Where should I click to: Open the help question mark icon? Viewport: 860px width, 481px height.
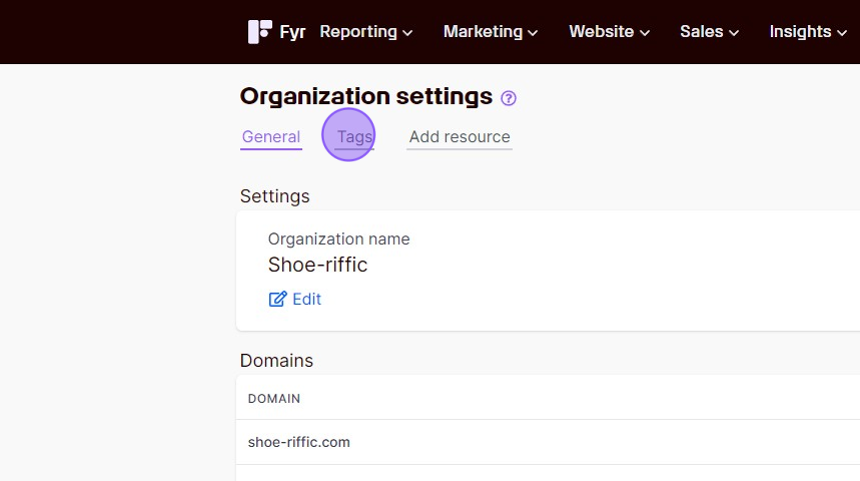(x=508, y=98)
